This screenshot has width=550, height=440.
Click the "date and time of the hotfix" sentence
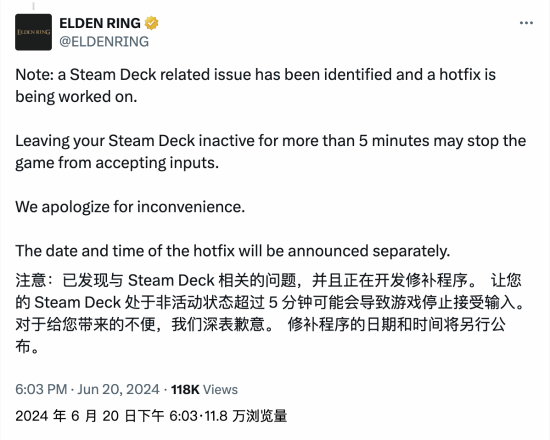tap(233, 251)
